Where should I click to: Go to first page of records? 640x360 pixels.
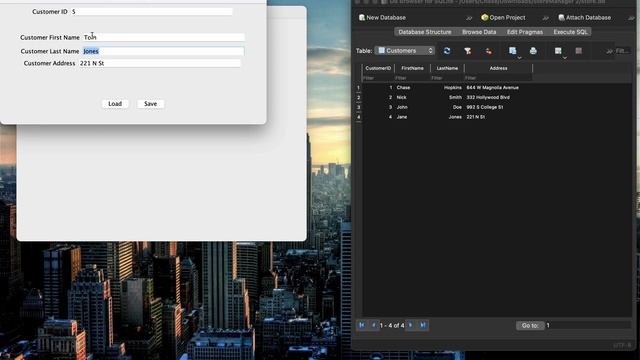click(362, 325)
